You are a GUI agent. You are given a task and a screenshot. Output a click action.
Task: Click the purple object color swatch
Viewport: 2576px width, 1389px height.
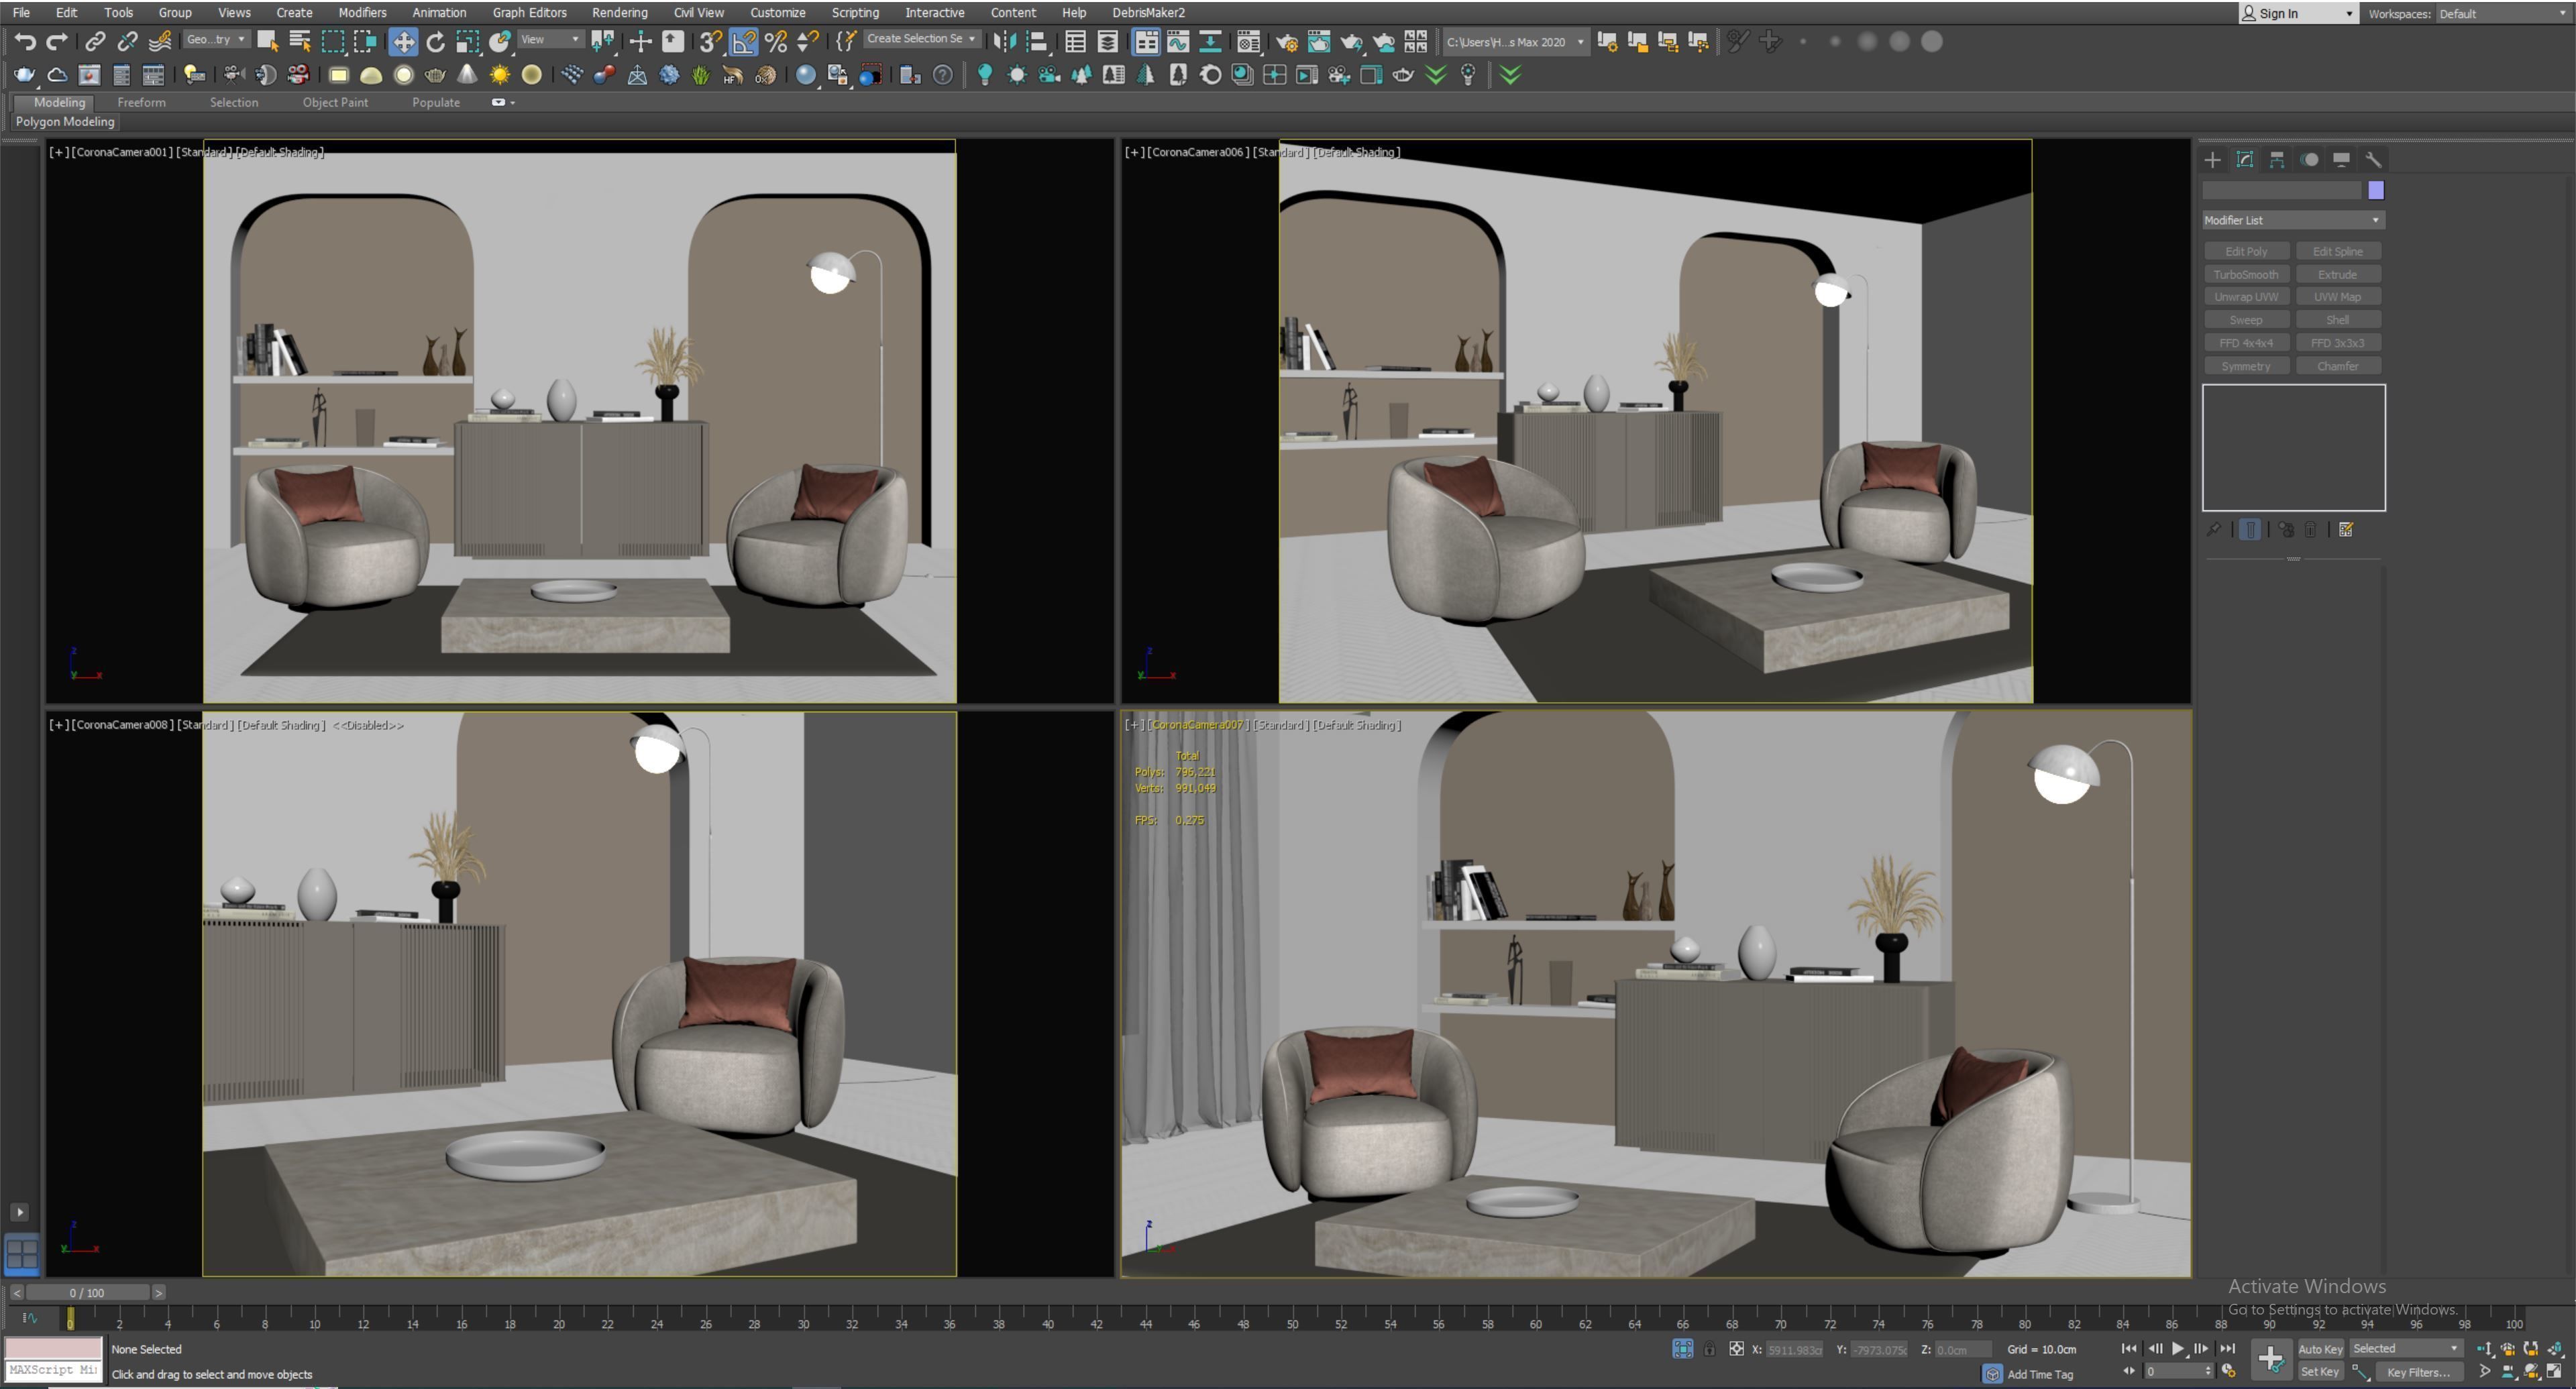coord(2376,190)
